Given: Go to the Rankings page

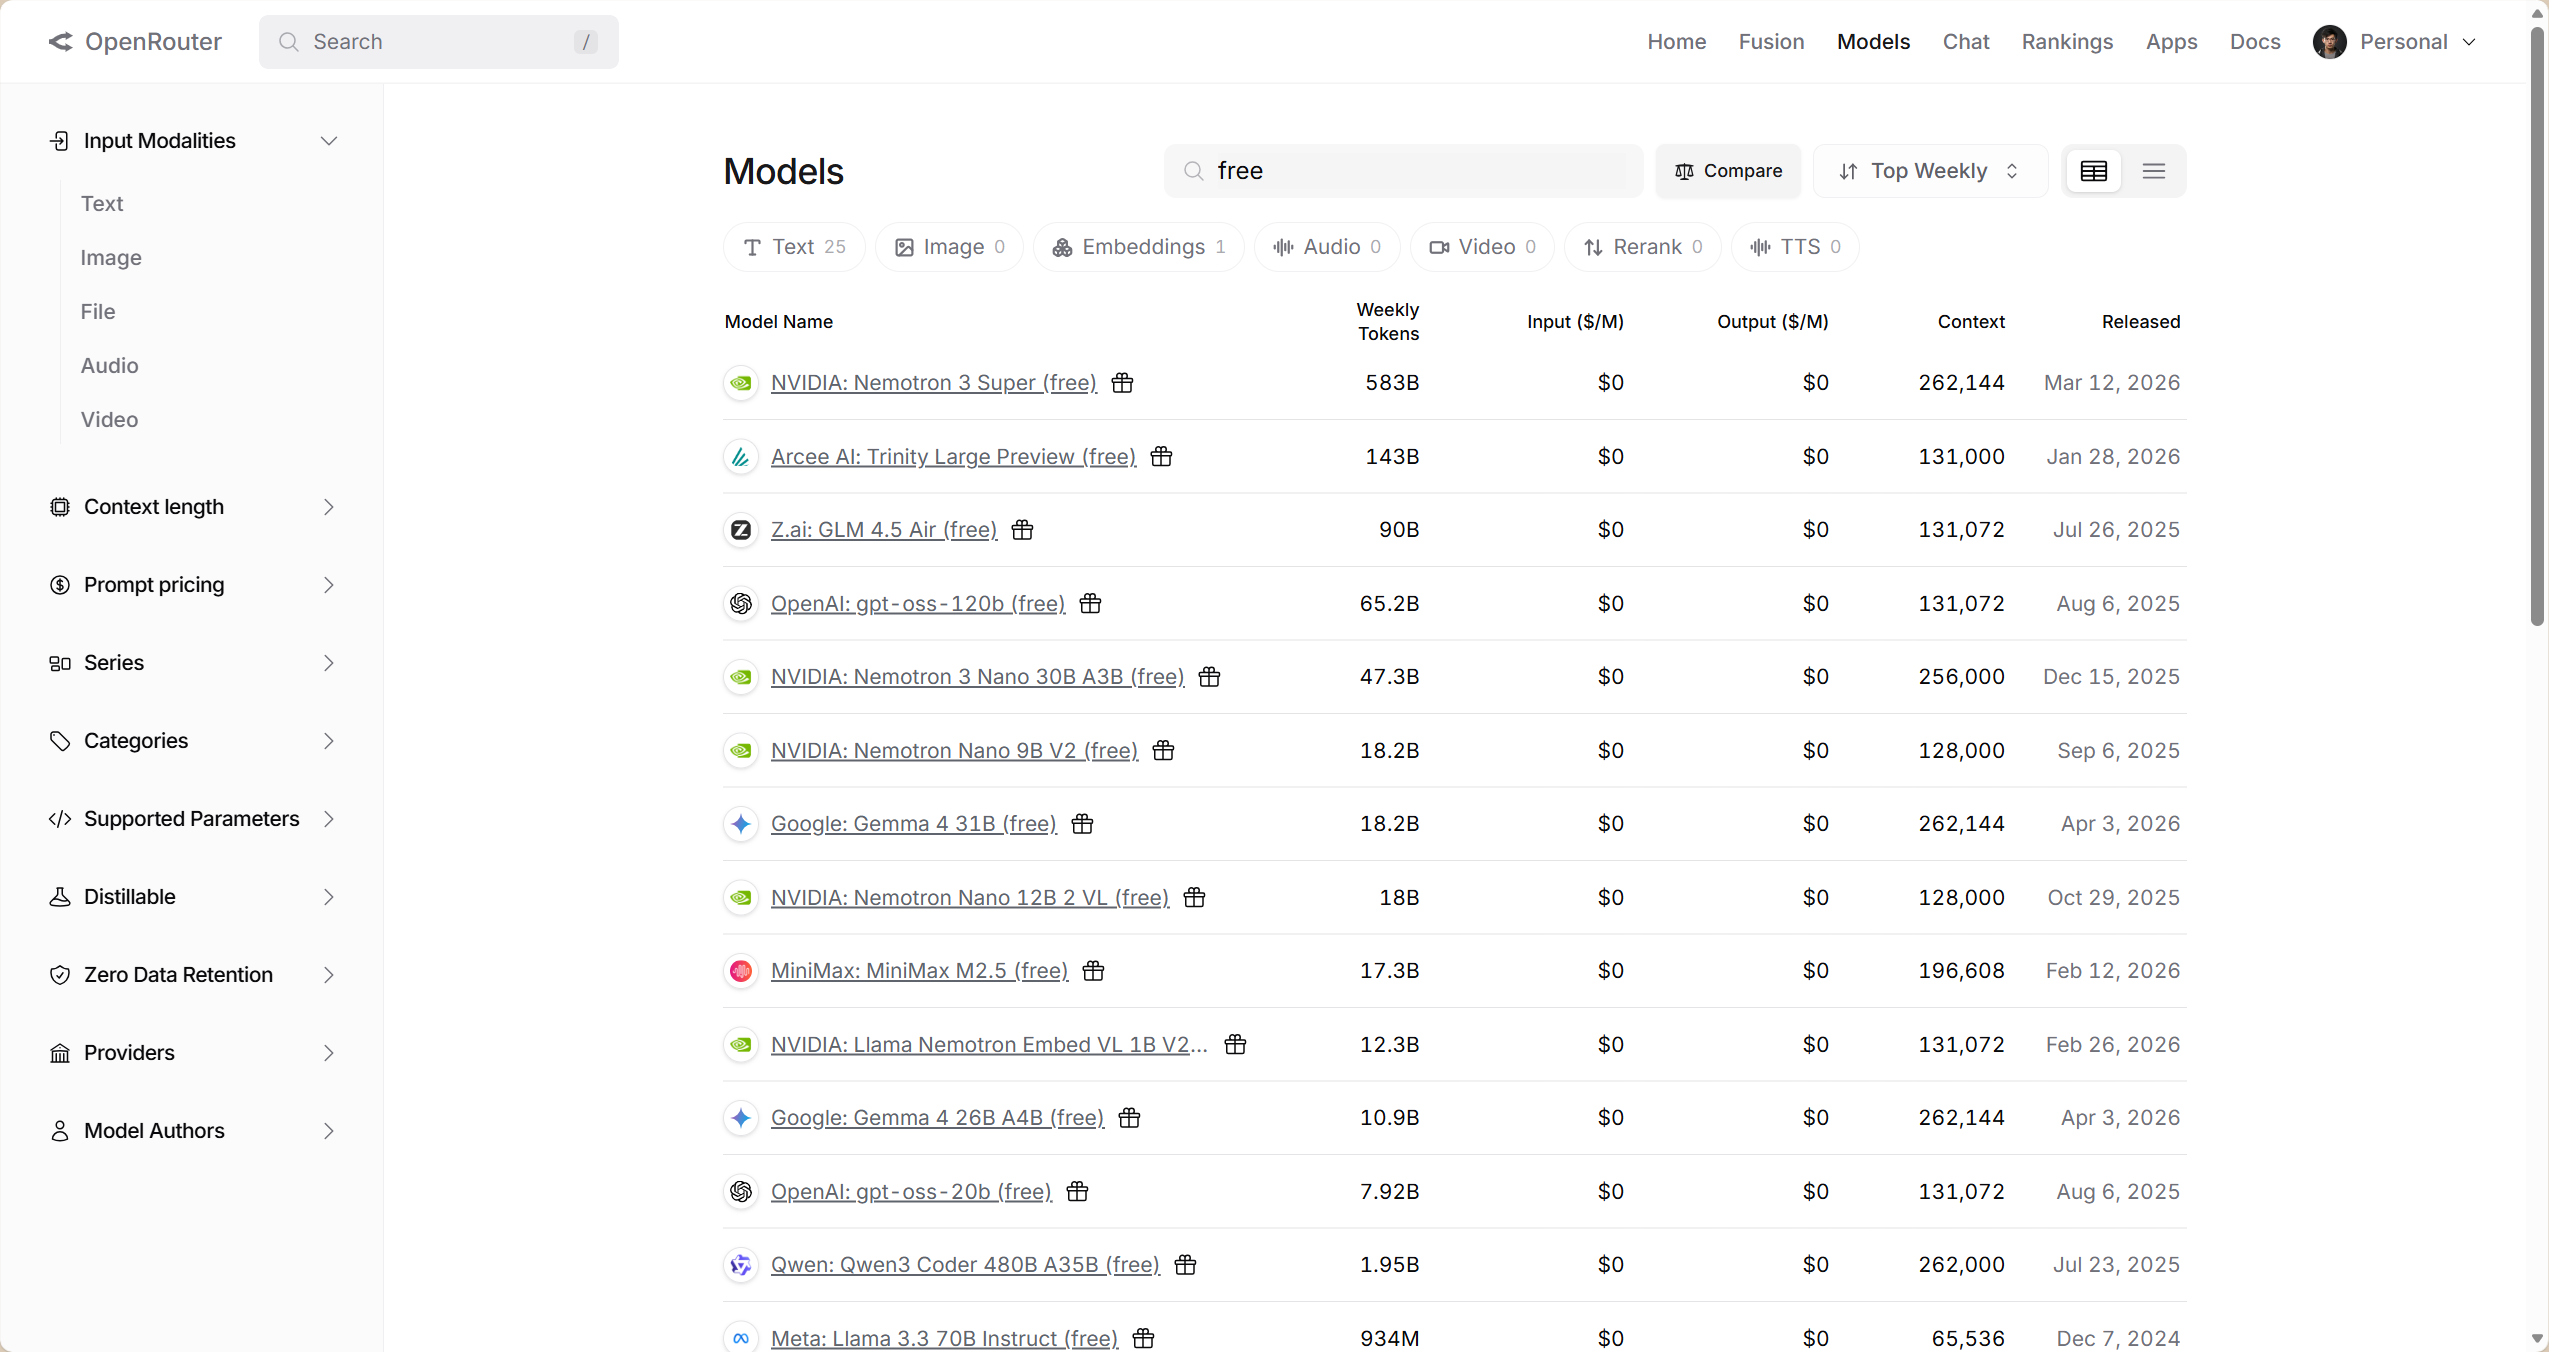Looking at the screenshot, I should (x=2067, y=42).
